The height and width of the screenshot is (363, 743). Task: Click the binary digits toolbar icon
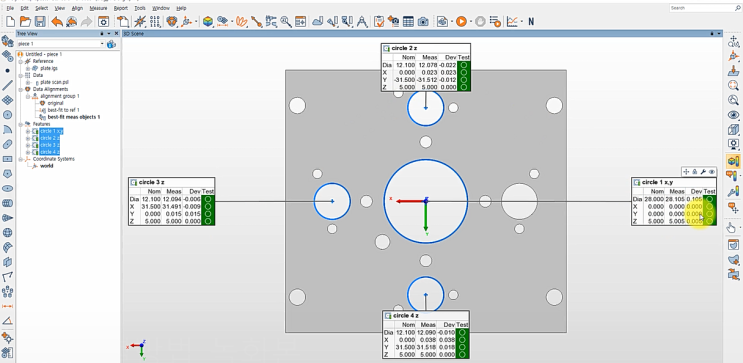pyautogui.click(x=154, y=21)
